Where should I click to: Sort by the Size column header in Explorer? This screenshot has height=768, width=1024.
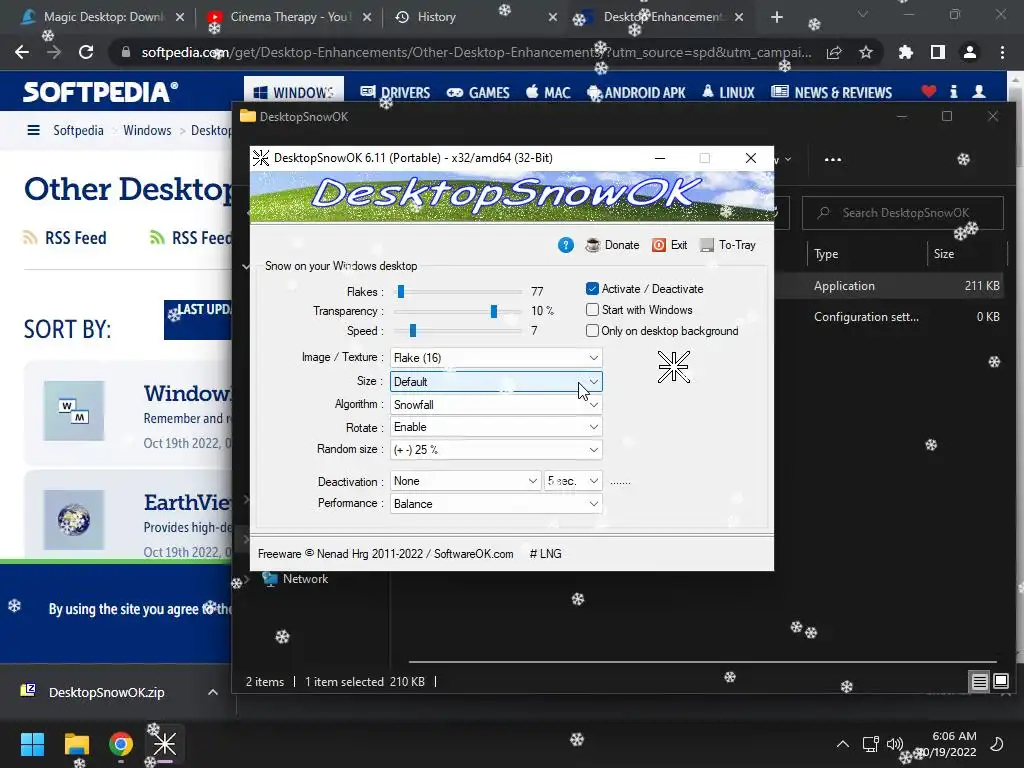click(944, 254)
